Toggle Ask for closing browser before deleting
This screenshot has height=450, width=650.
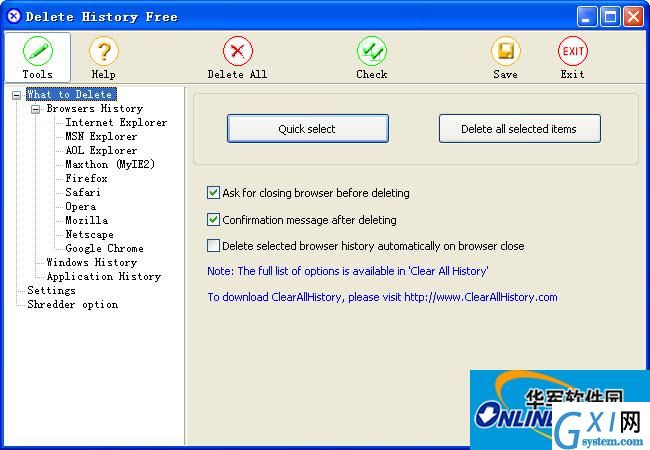pyautogui.click(x=213, y=193)
